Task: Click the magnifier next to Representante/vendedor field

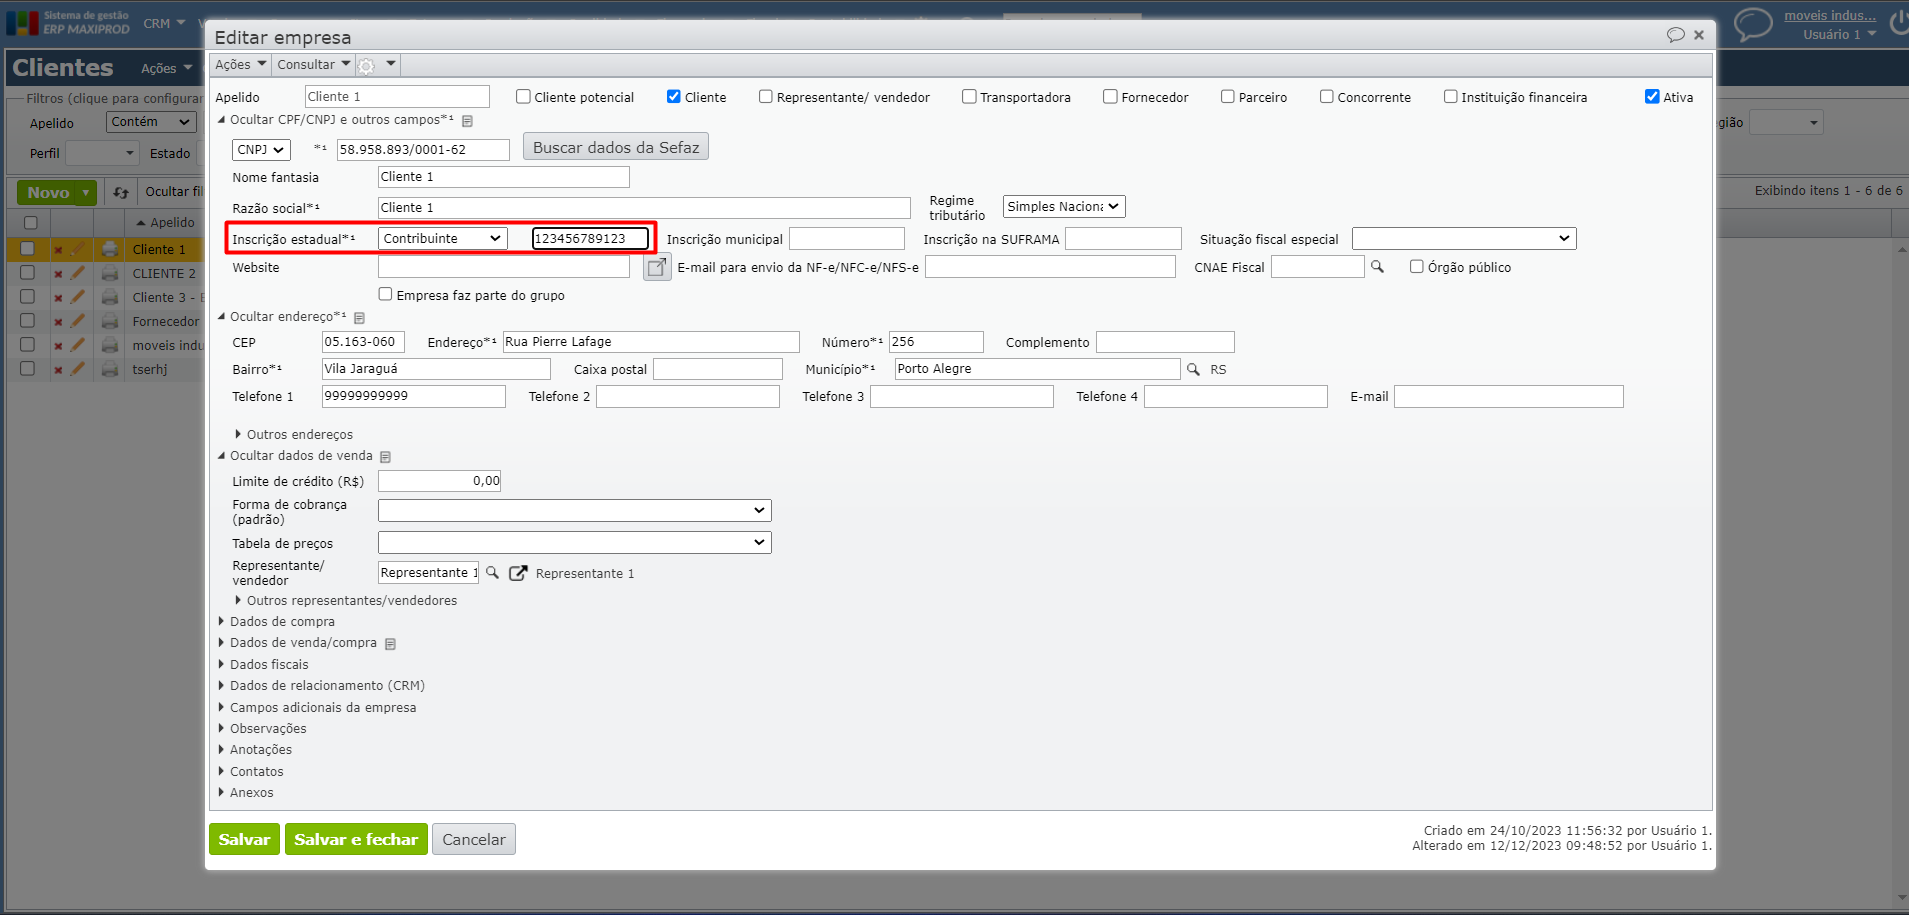Action: (x=492, y=573)
